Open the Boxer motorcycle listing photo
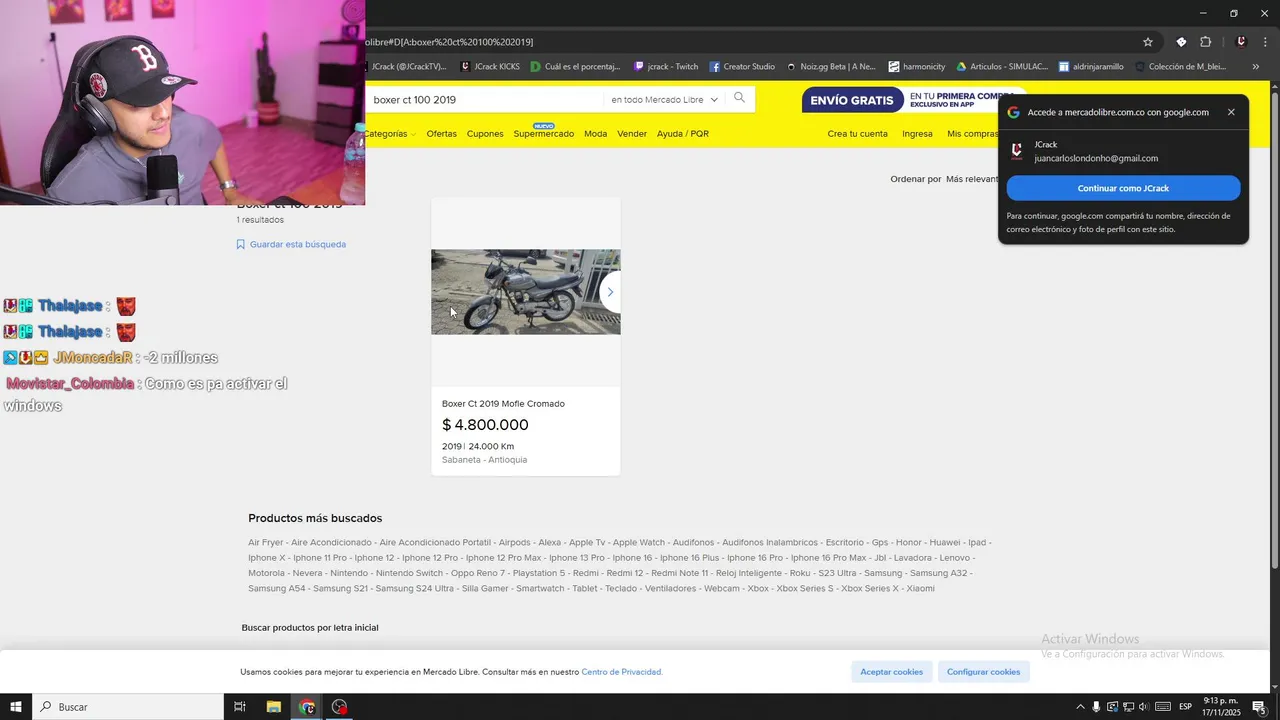1280x720 pixels. click(x=525, y=292)
